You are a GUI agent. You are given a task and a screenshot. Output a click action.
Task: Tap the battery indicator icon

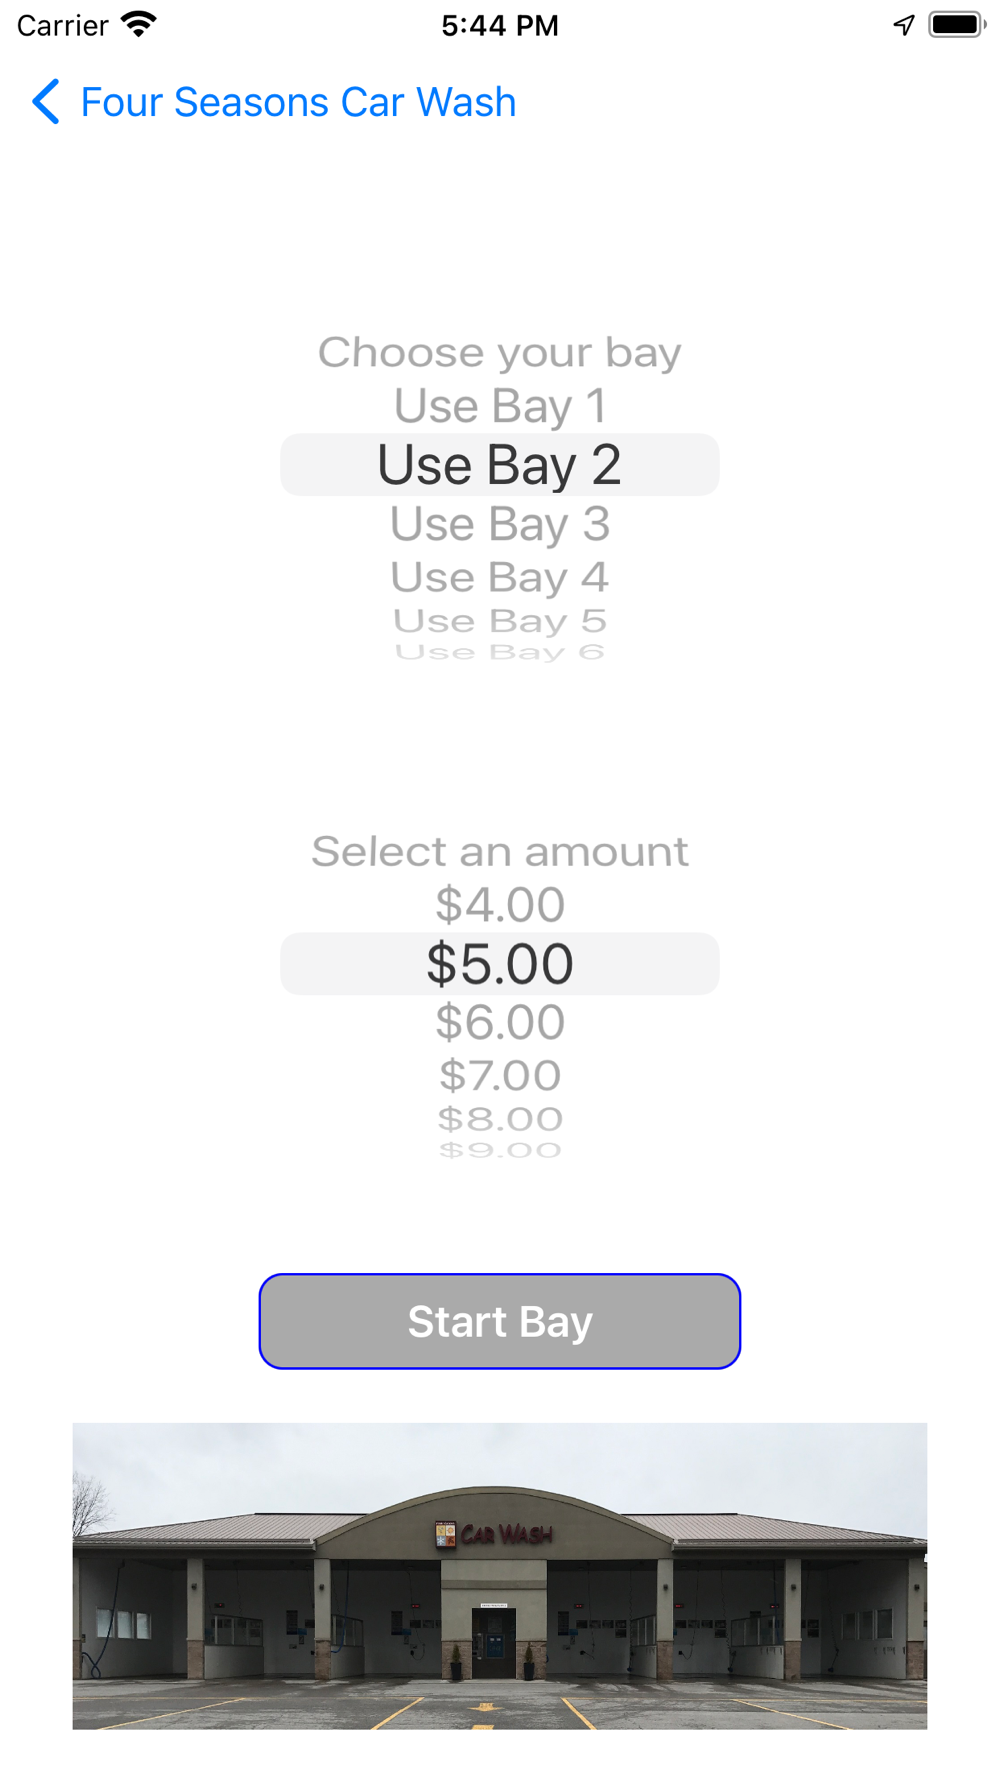(957, 25)
